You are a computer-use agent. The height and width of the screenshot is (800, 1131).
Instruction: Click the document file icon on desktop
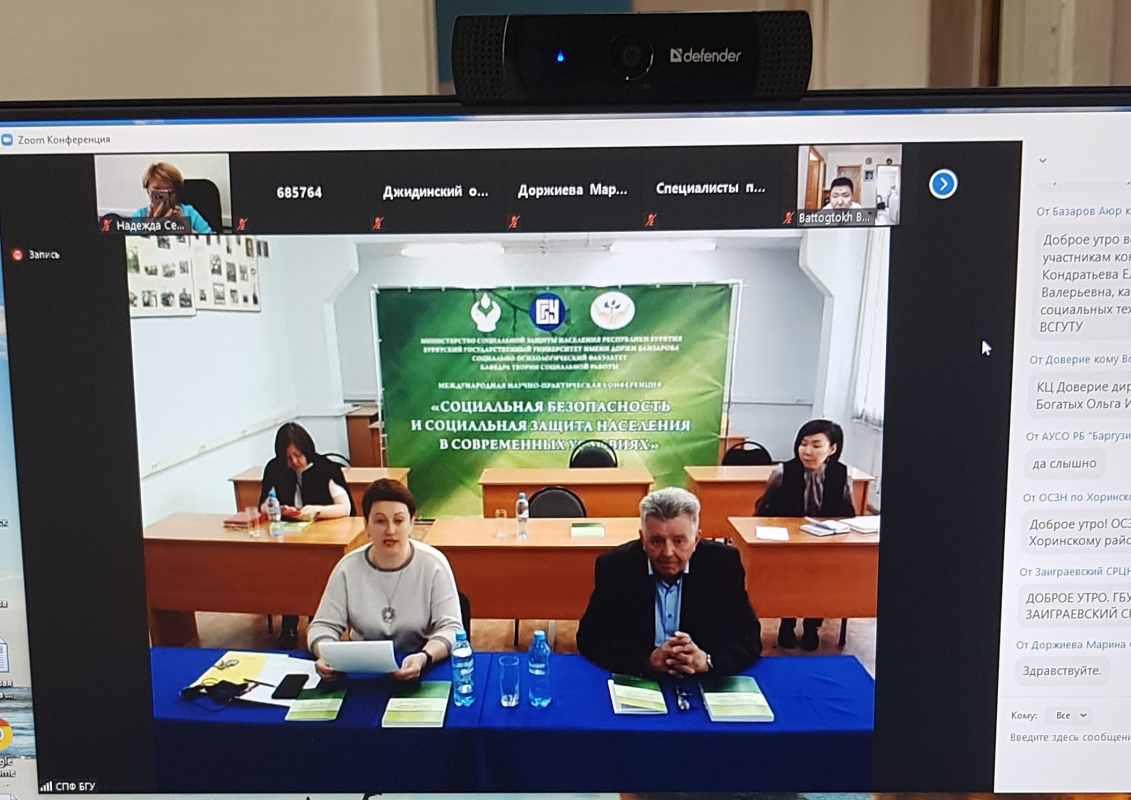pos(3,657)
